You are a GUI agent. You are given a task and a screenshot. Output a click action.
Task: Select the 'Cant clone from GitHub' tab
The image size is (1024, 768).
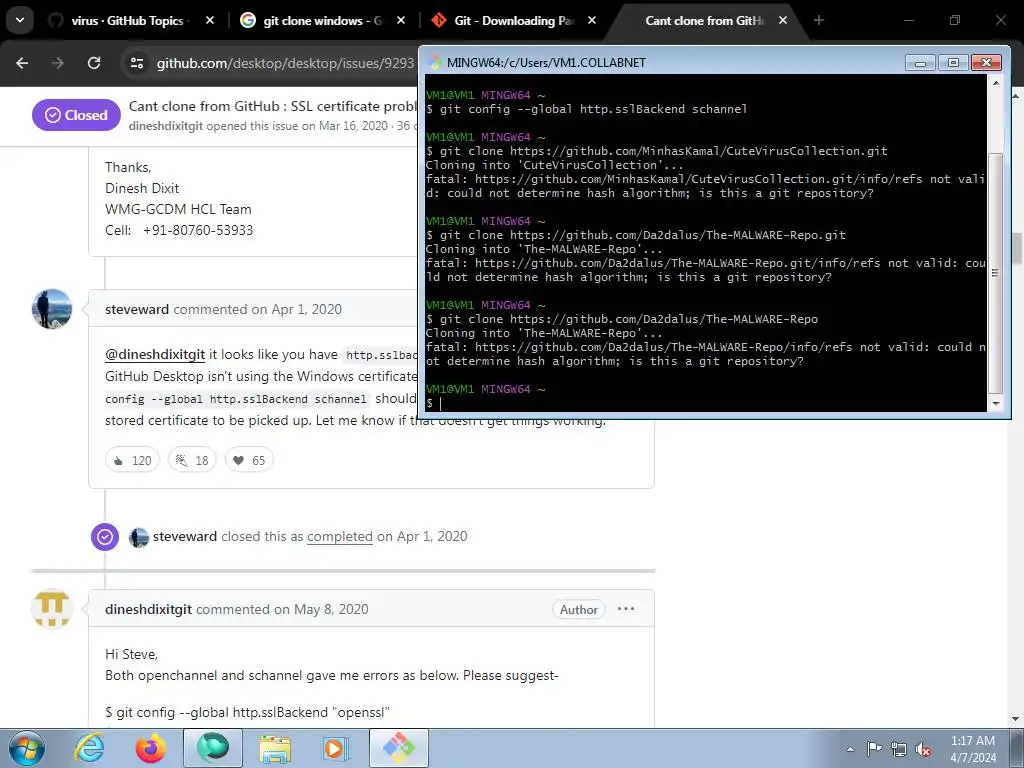point(705,21)
